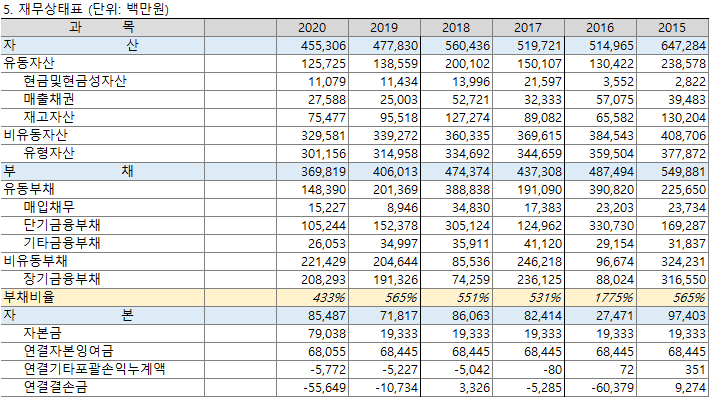
Task: Click the 유형자산 row label
Action: pyautogui.click(x=49, y=153)
